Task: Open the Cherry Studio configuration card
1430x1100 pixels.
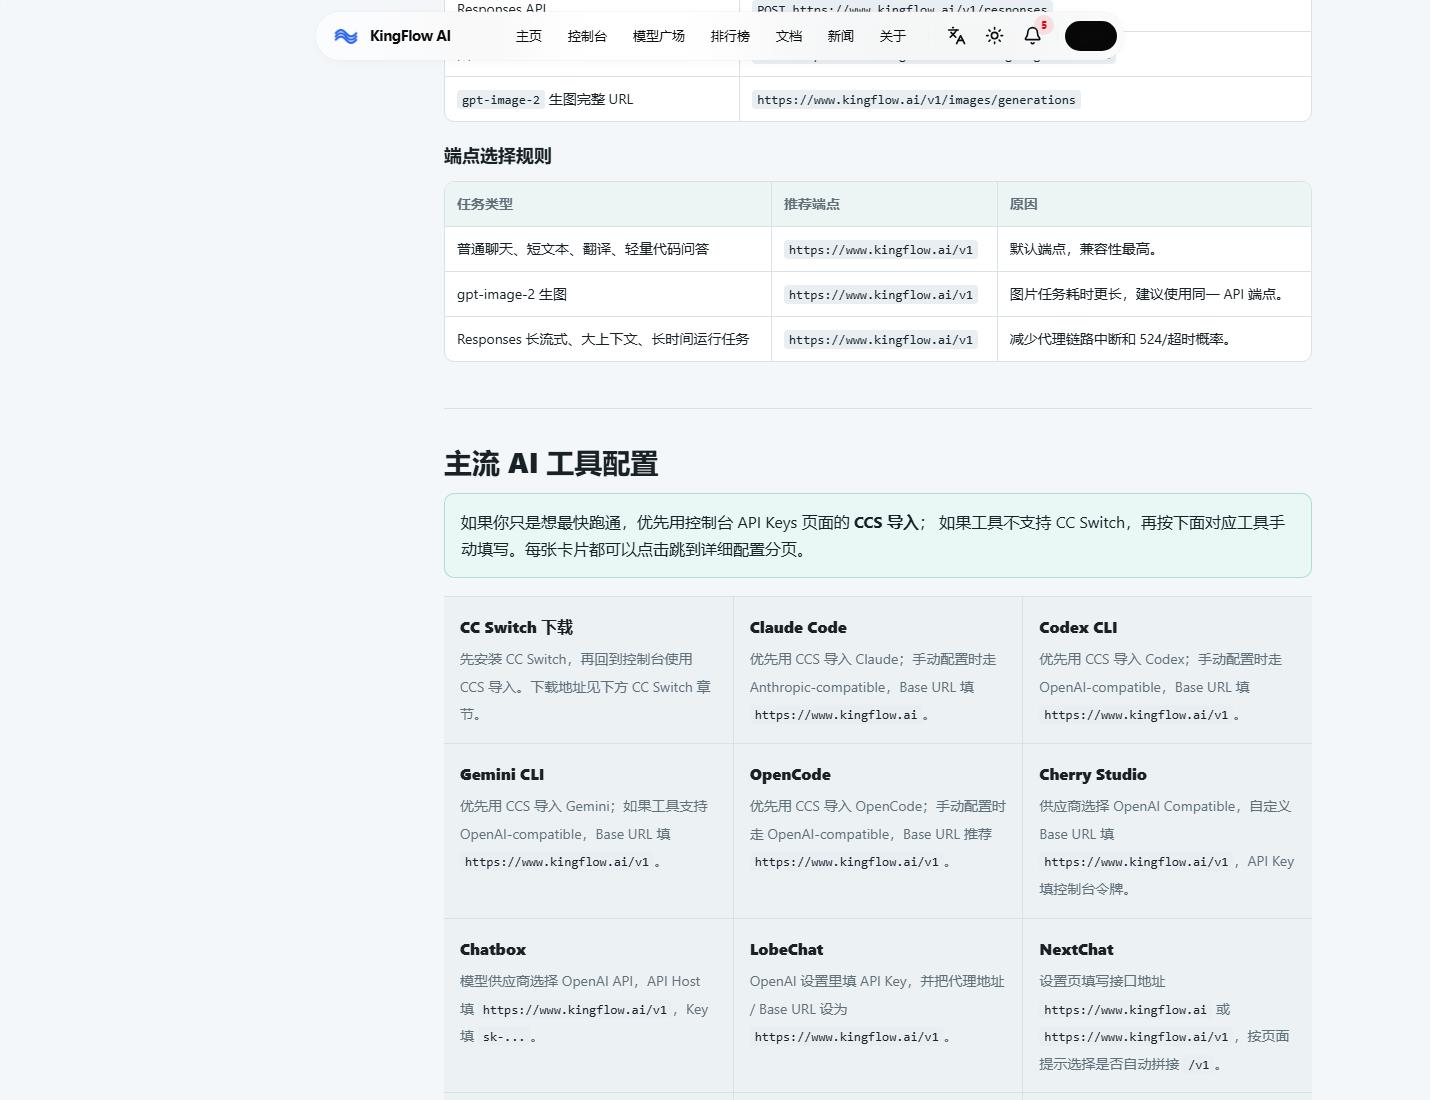Action: click(1167, 831)
